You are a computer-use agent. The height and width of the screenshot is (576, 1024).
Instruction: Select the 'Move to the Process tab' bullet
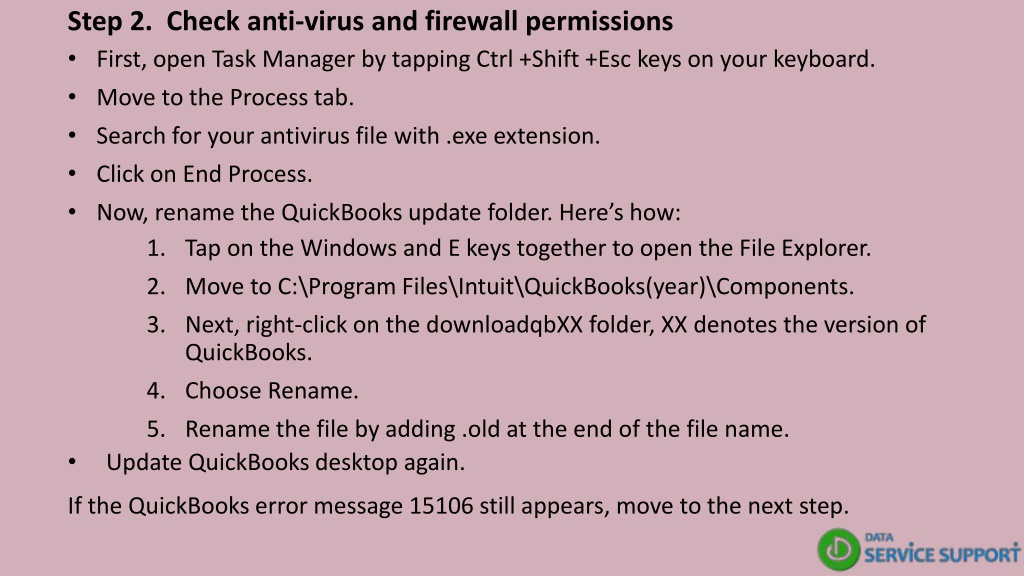tap(225, 97)
